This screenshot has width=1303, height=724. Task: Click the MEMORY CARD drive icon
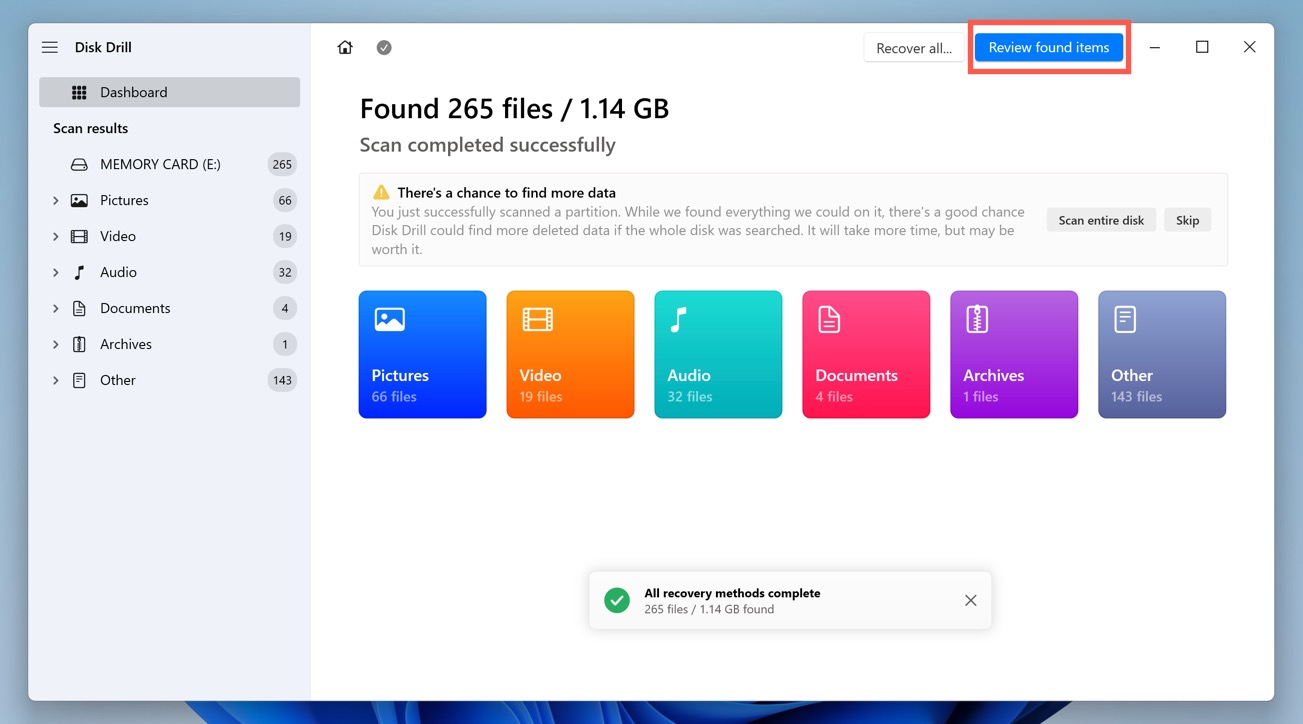(x=79, y=164)
